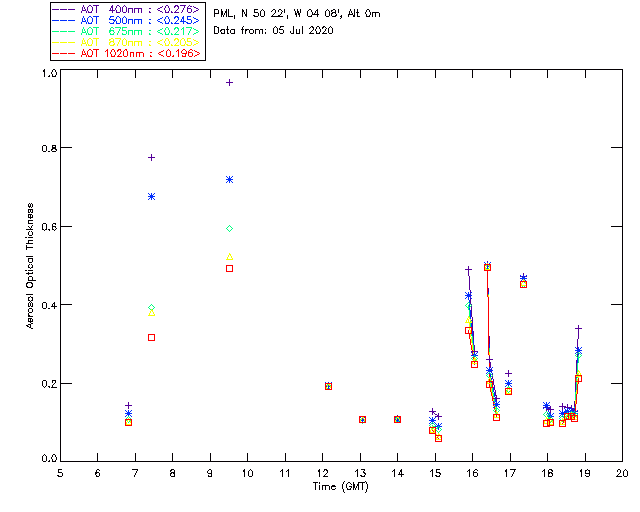The image size is (640, 512).
Task: Click the purple plus marker near 0.49 at 16h
Action: click(469, 269)
